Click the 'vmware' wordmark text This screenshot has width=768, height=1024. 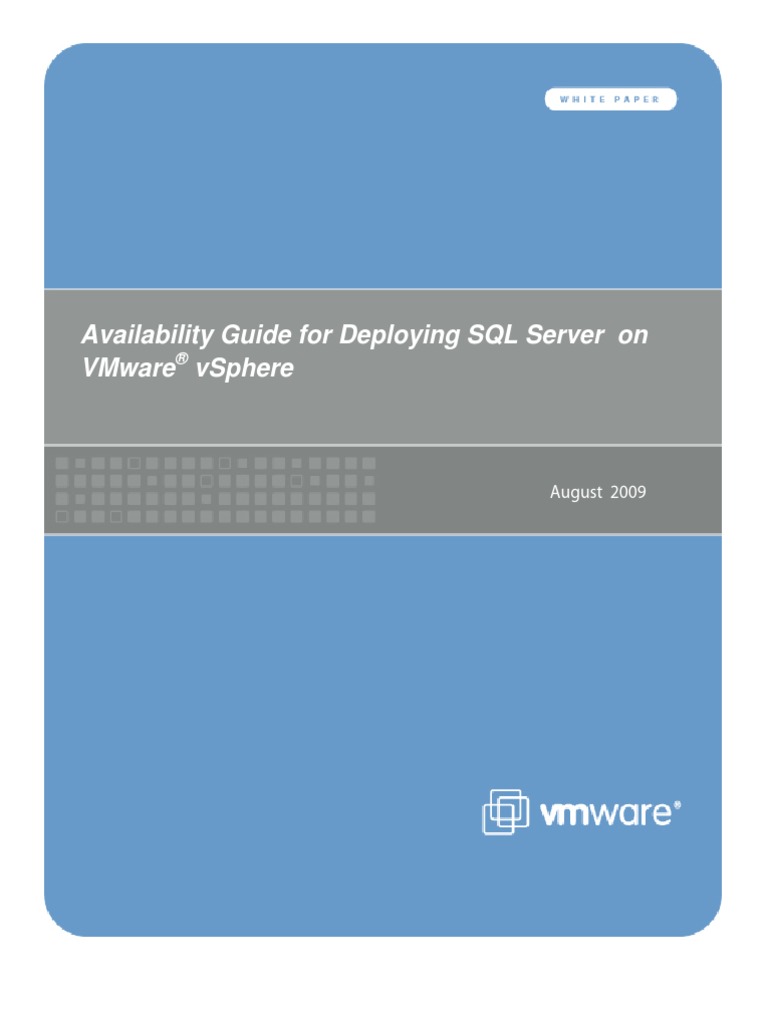pyautogui.click(x=609, y=814)
